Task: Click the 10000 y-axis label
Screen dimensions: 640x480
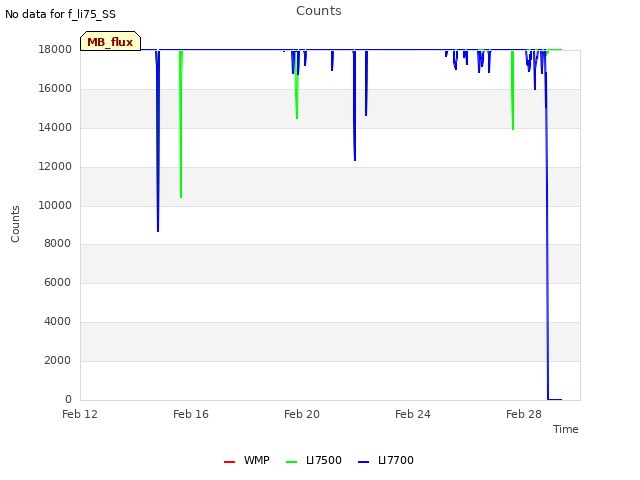Action: [55, 205]
